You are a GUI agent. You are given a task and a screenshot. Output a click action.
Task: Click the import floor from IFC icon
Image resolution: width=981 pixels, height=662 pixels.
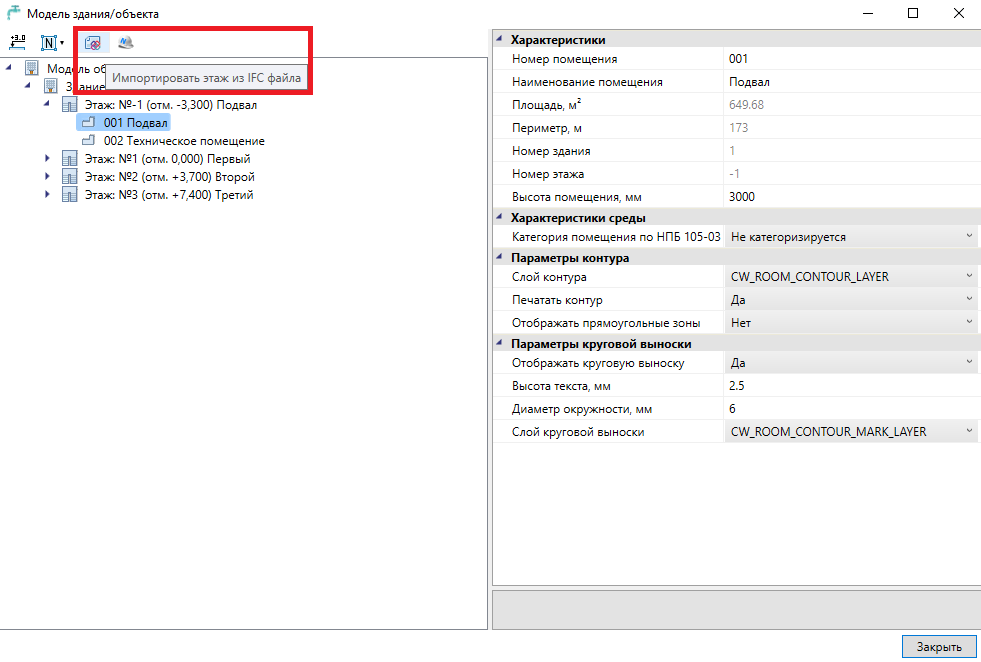pos(93,43)
